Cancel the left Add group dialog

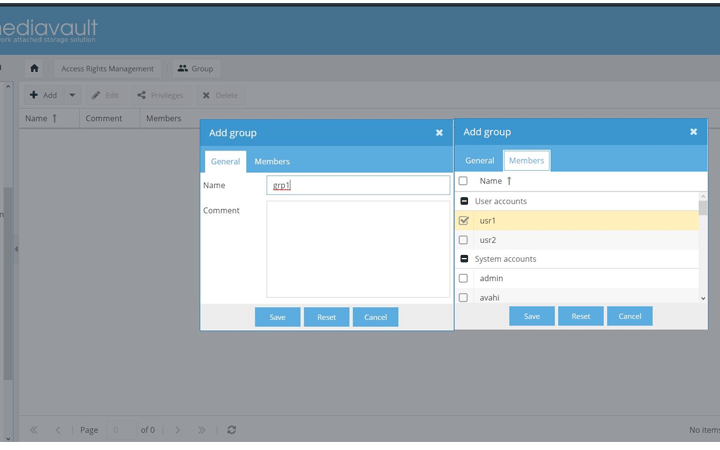tap(376, 317)
